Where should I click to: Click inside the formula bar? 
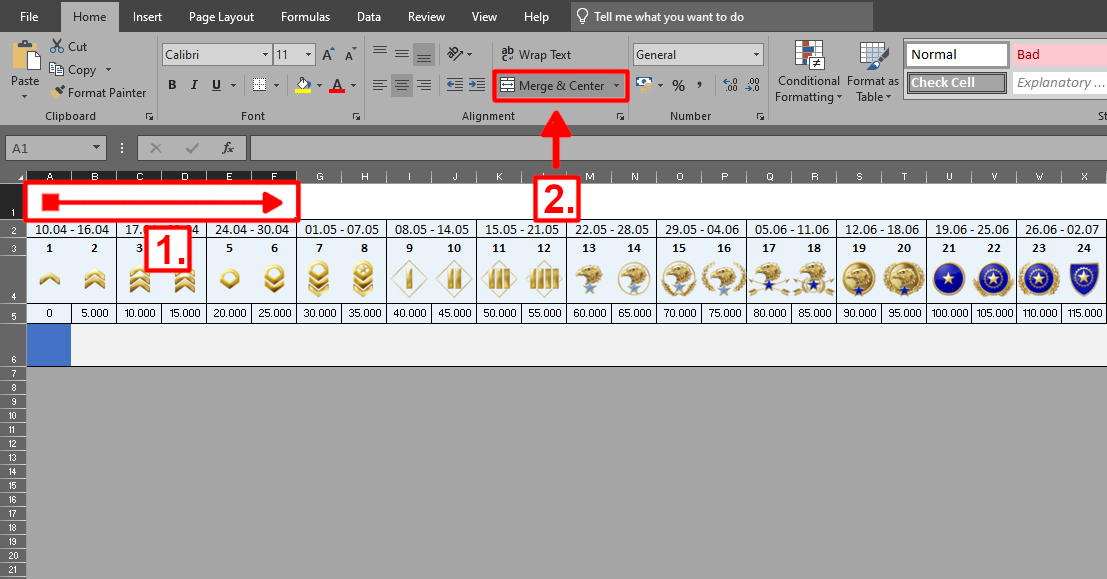(x=678, y=148)
